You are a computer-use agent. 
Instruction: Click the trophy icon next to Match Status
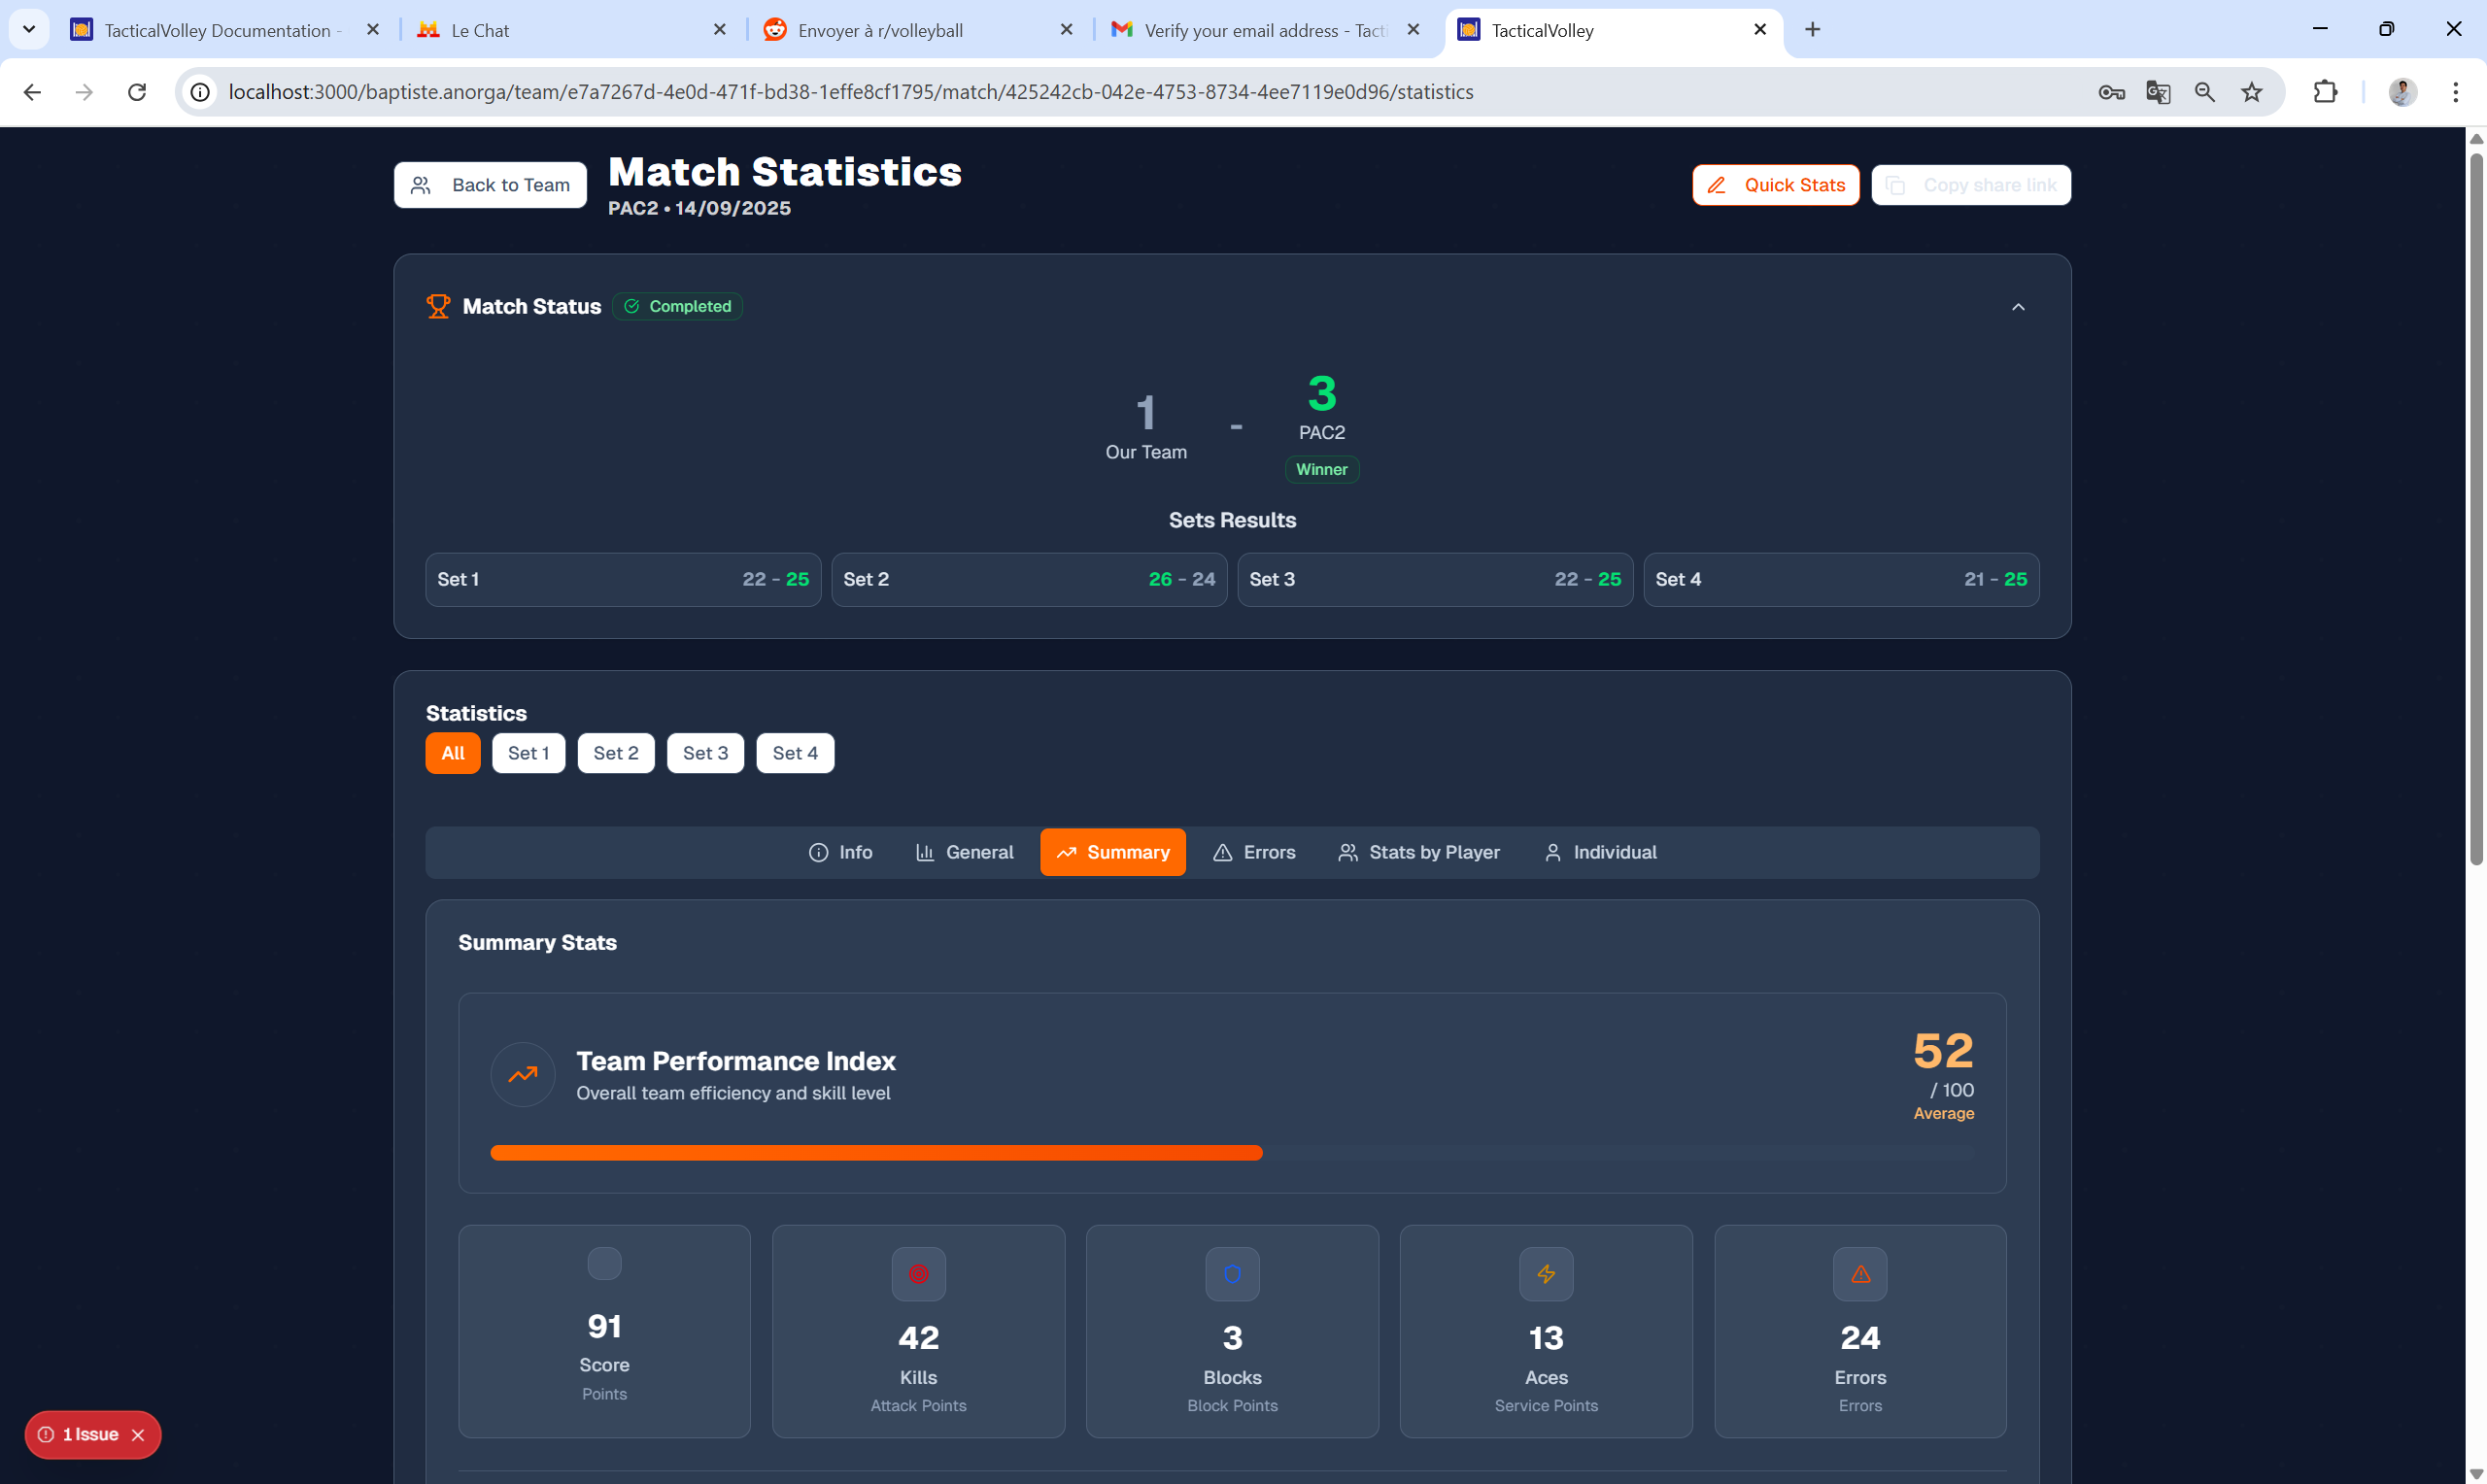click(x=438, y=306)
